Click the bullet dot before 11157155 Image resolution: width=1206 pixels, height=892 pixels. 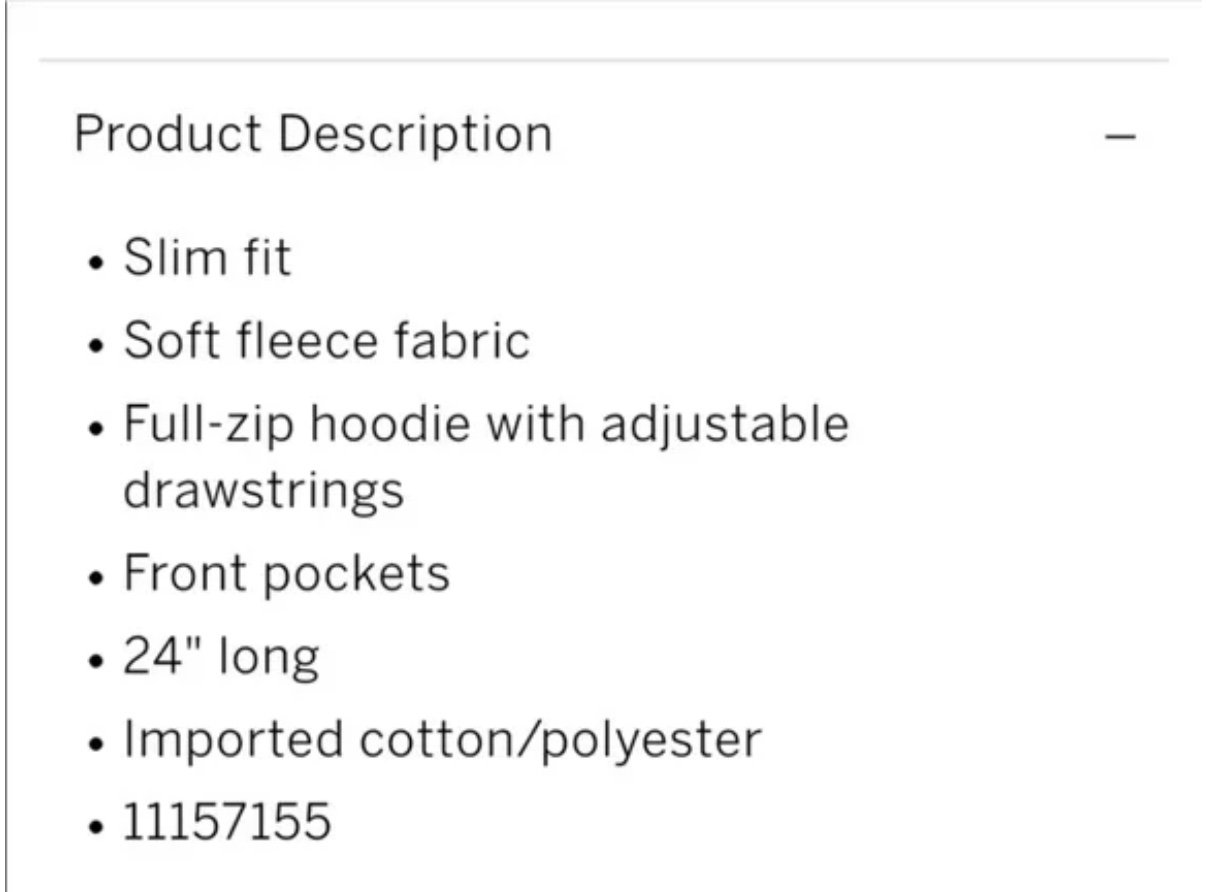pyautogui.click(x=96, y=829)
